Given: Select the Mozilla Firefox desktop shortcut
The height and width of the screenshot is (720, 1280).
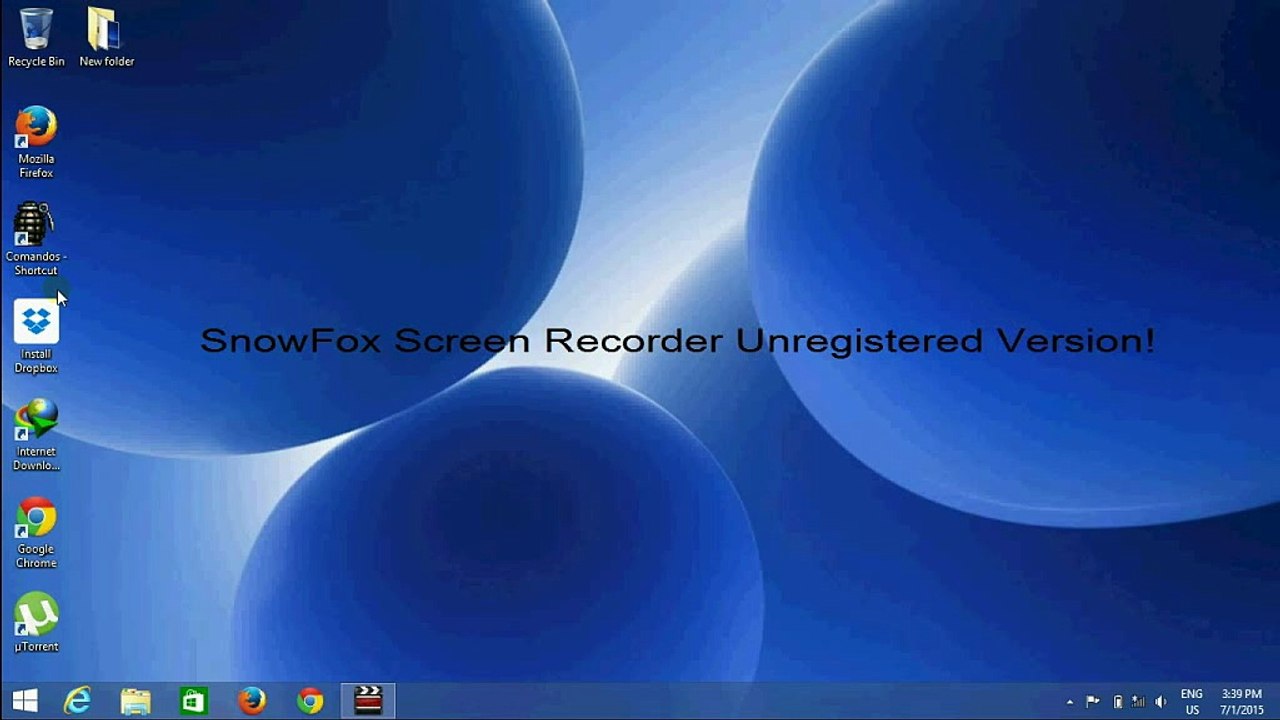Looking at the screenshot, I should tap(36, 142).
